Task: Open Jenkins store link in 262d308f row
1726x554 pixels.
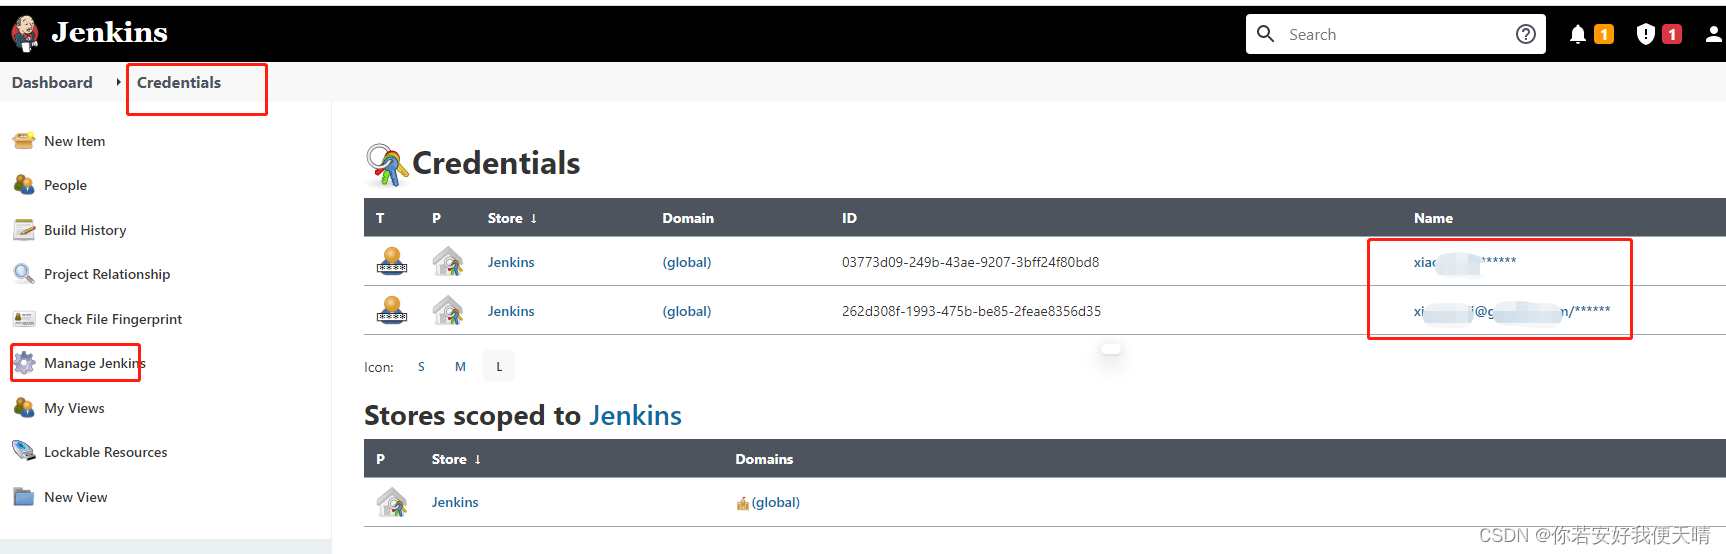Action: pos(511,311)
